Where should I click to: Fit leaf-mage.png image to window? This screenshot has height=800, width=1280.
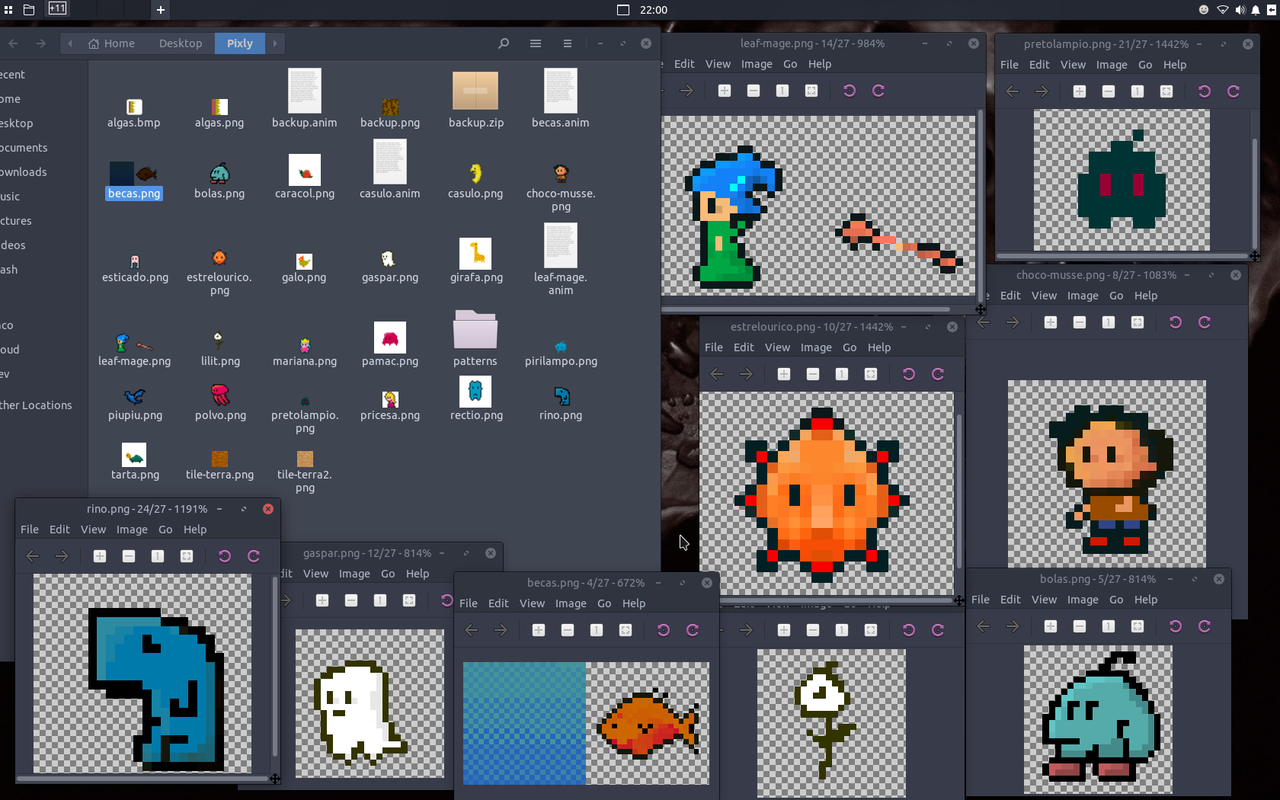click(811, 90)
